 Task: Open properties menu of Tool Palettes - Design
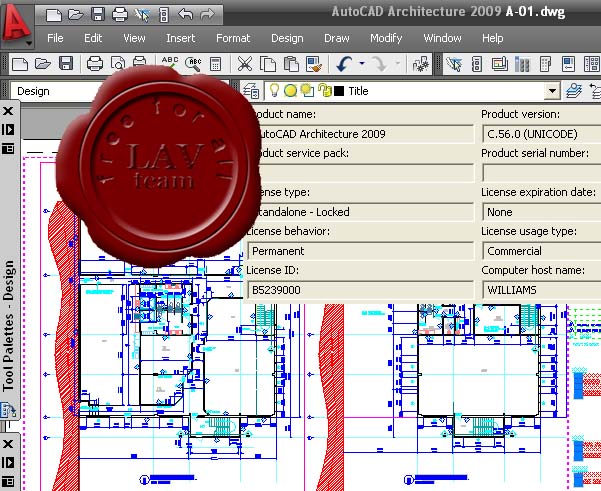(8, 148)
